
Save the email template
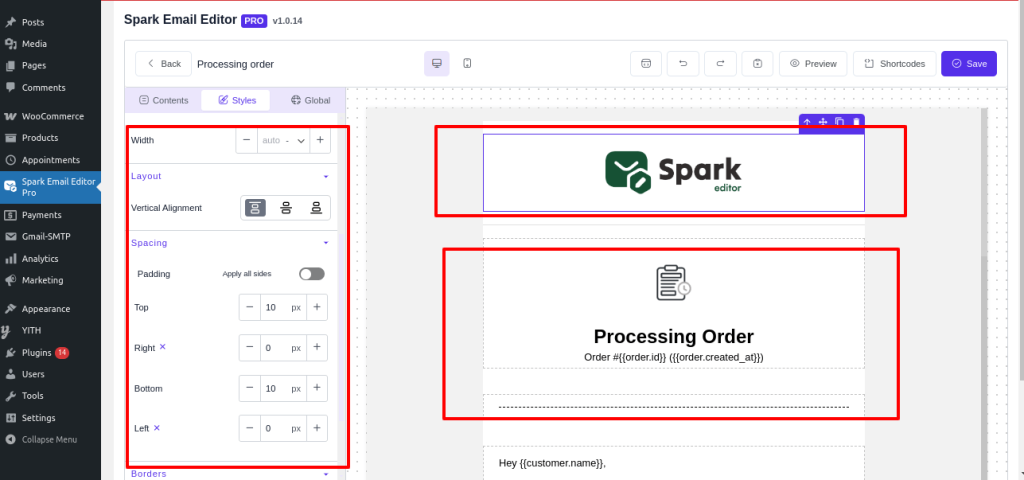(969, 63)
